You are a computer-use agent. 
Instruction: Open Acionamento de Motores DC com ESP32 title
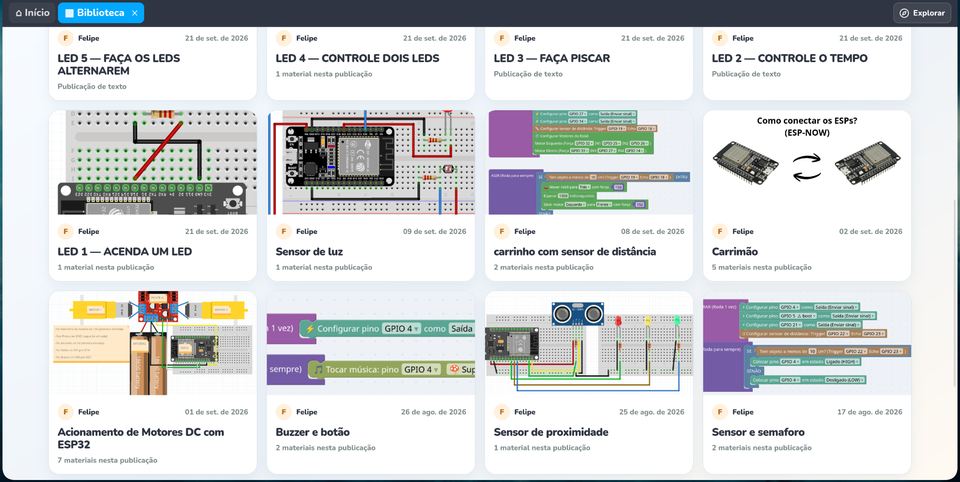pos(141,438)
